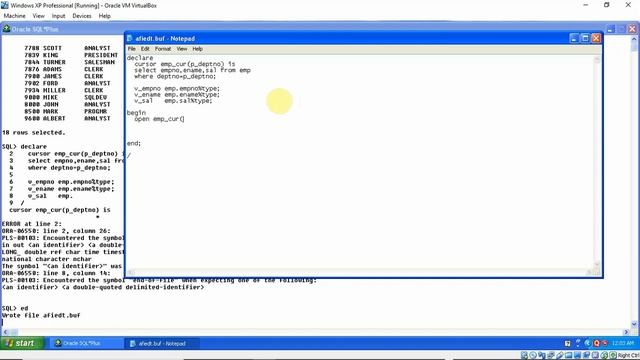This screenshot has width=640, height=360.
Task: Click Notepad horizontal scrollbar right arrow
Action: (x=589, y=272)
